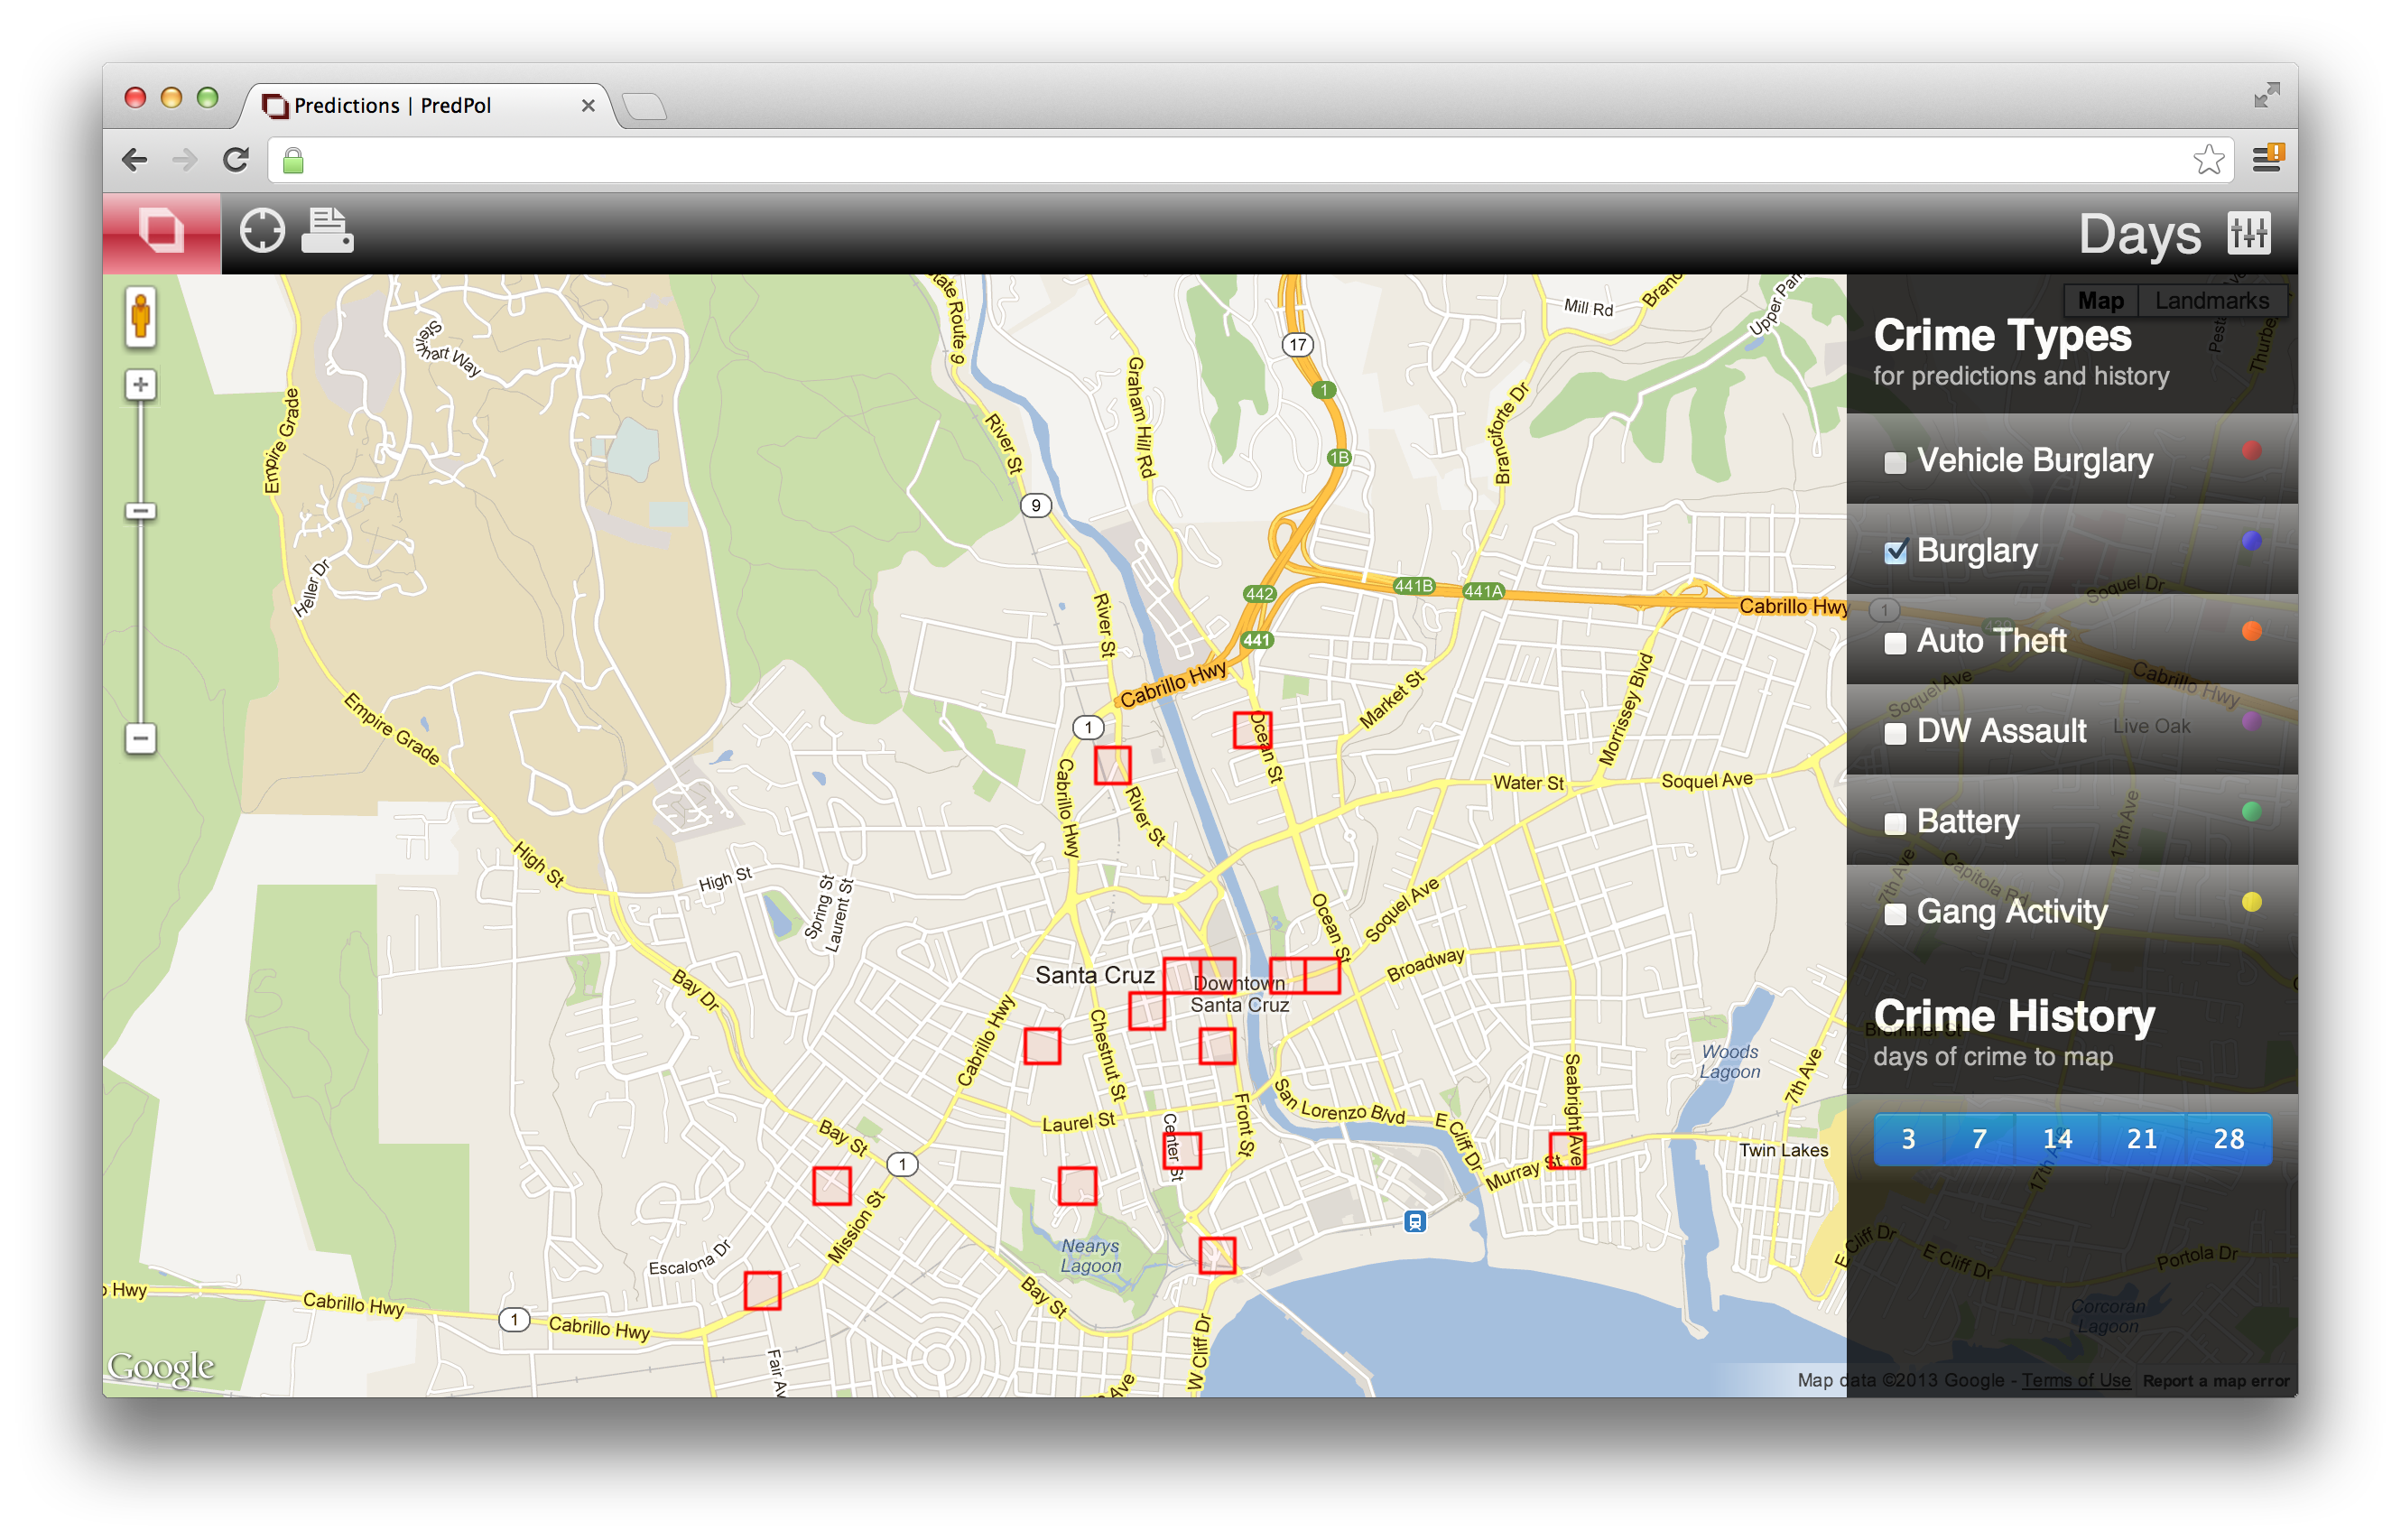The image size is (2401, 1540).
Task: Open the Chrome menu button
Action: (x=2267, y=158)
